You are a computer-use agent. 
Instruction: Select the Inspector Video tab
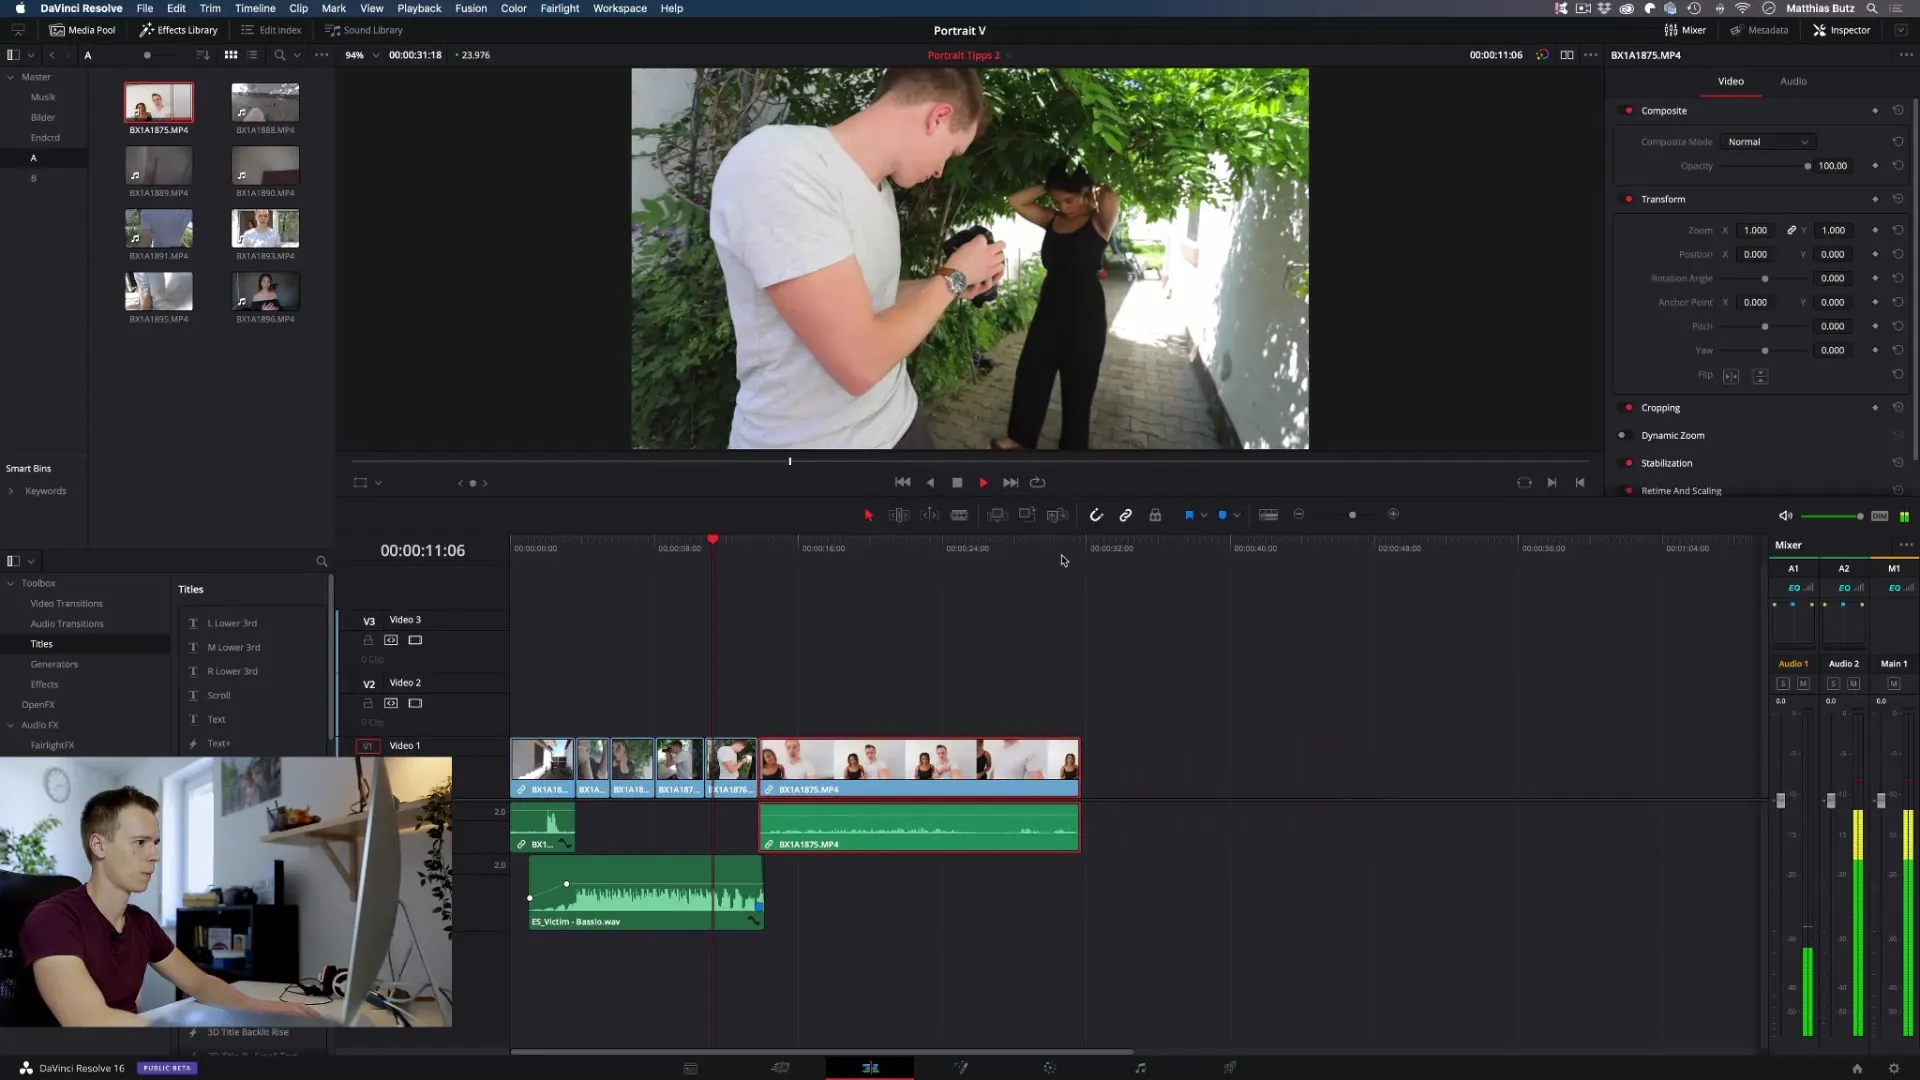[1731, 81]
